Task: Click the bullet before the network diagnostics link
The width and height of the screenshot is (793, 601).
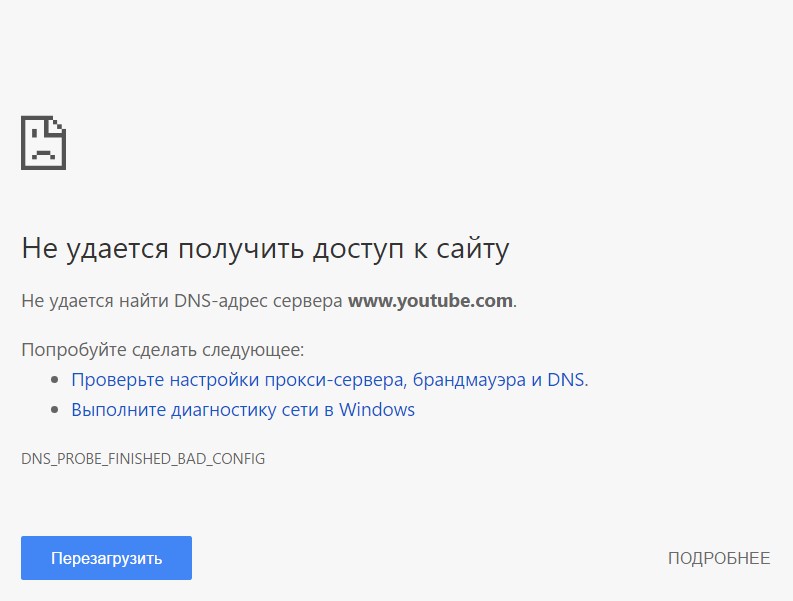Action: point(55,409)
